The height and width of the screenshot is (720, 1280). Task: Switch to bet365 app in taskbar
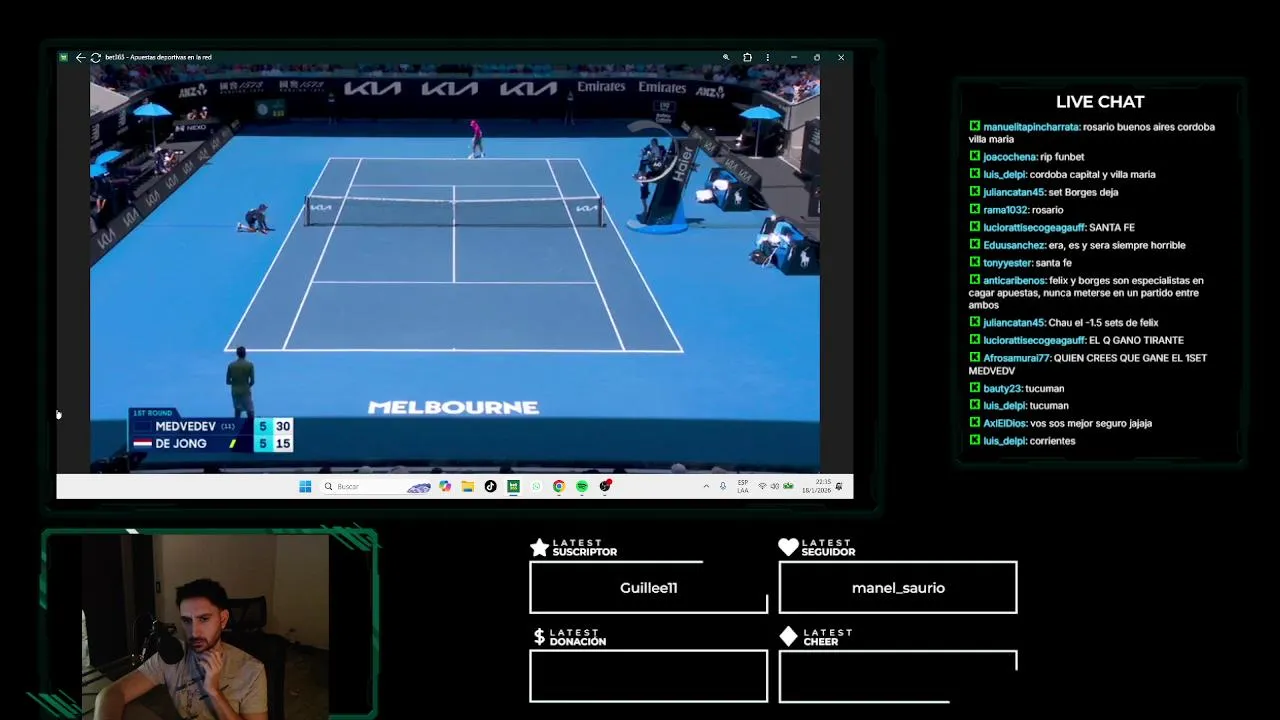[513, 486]
